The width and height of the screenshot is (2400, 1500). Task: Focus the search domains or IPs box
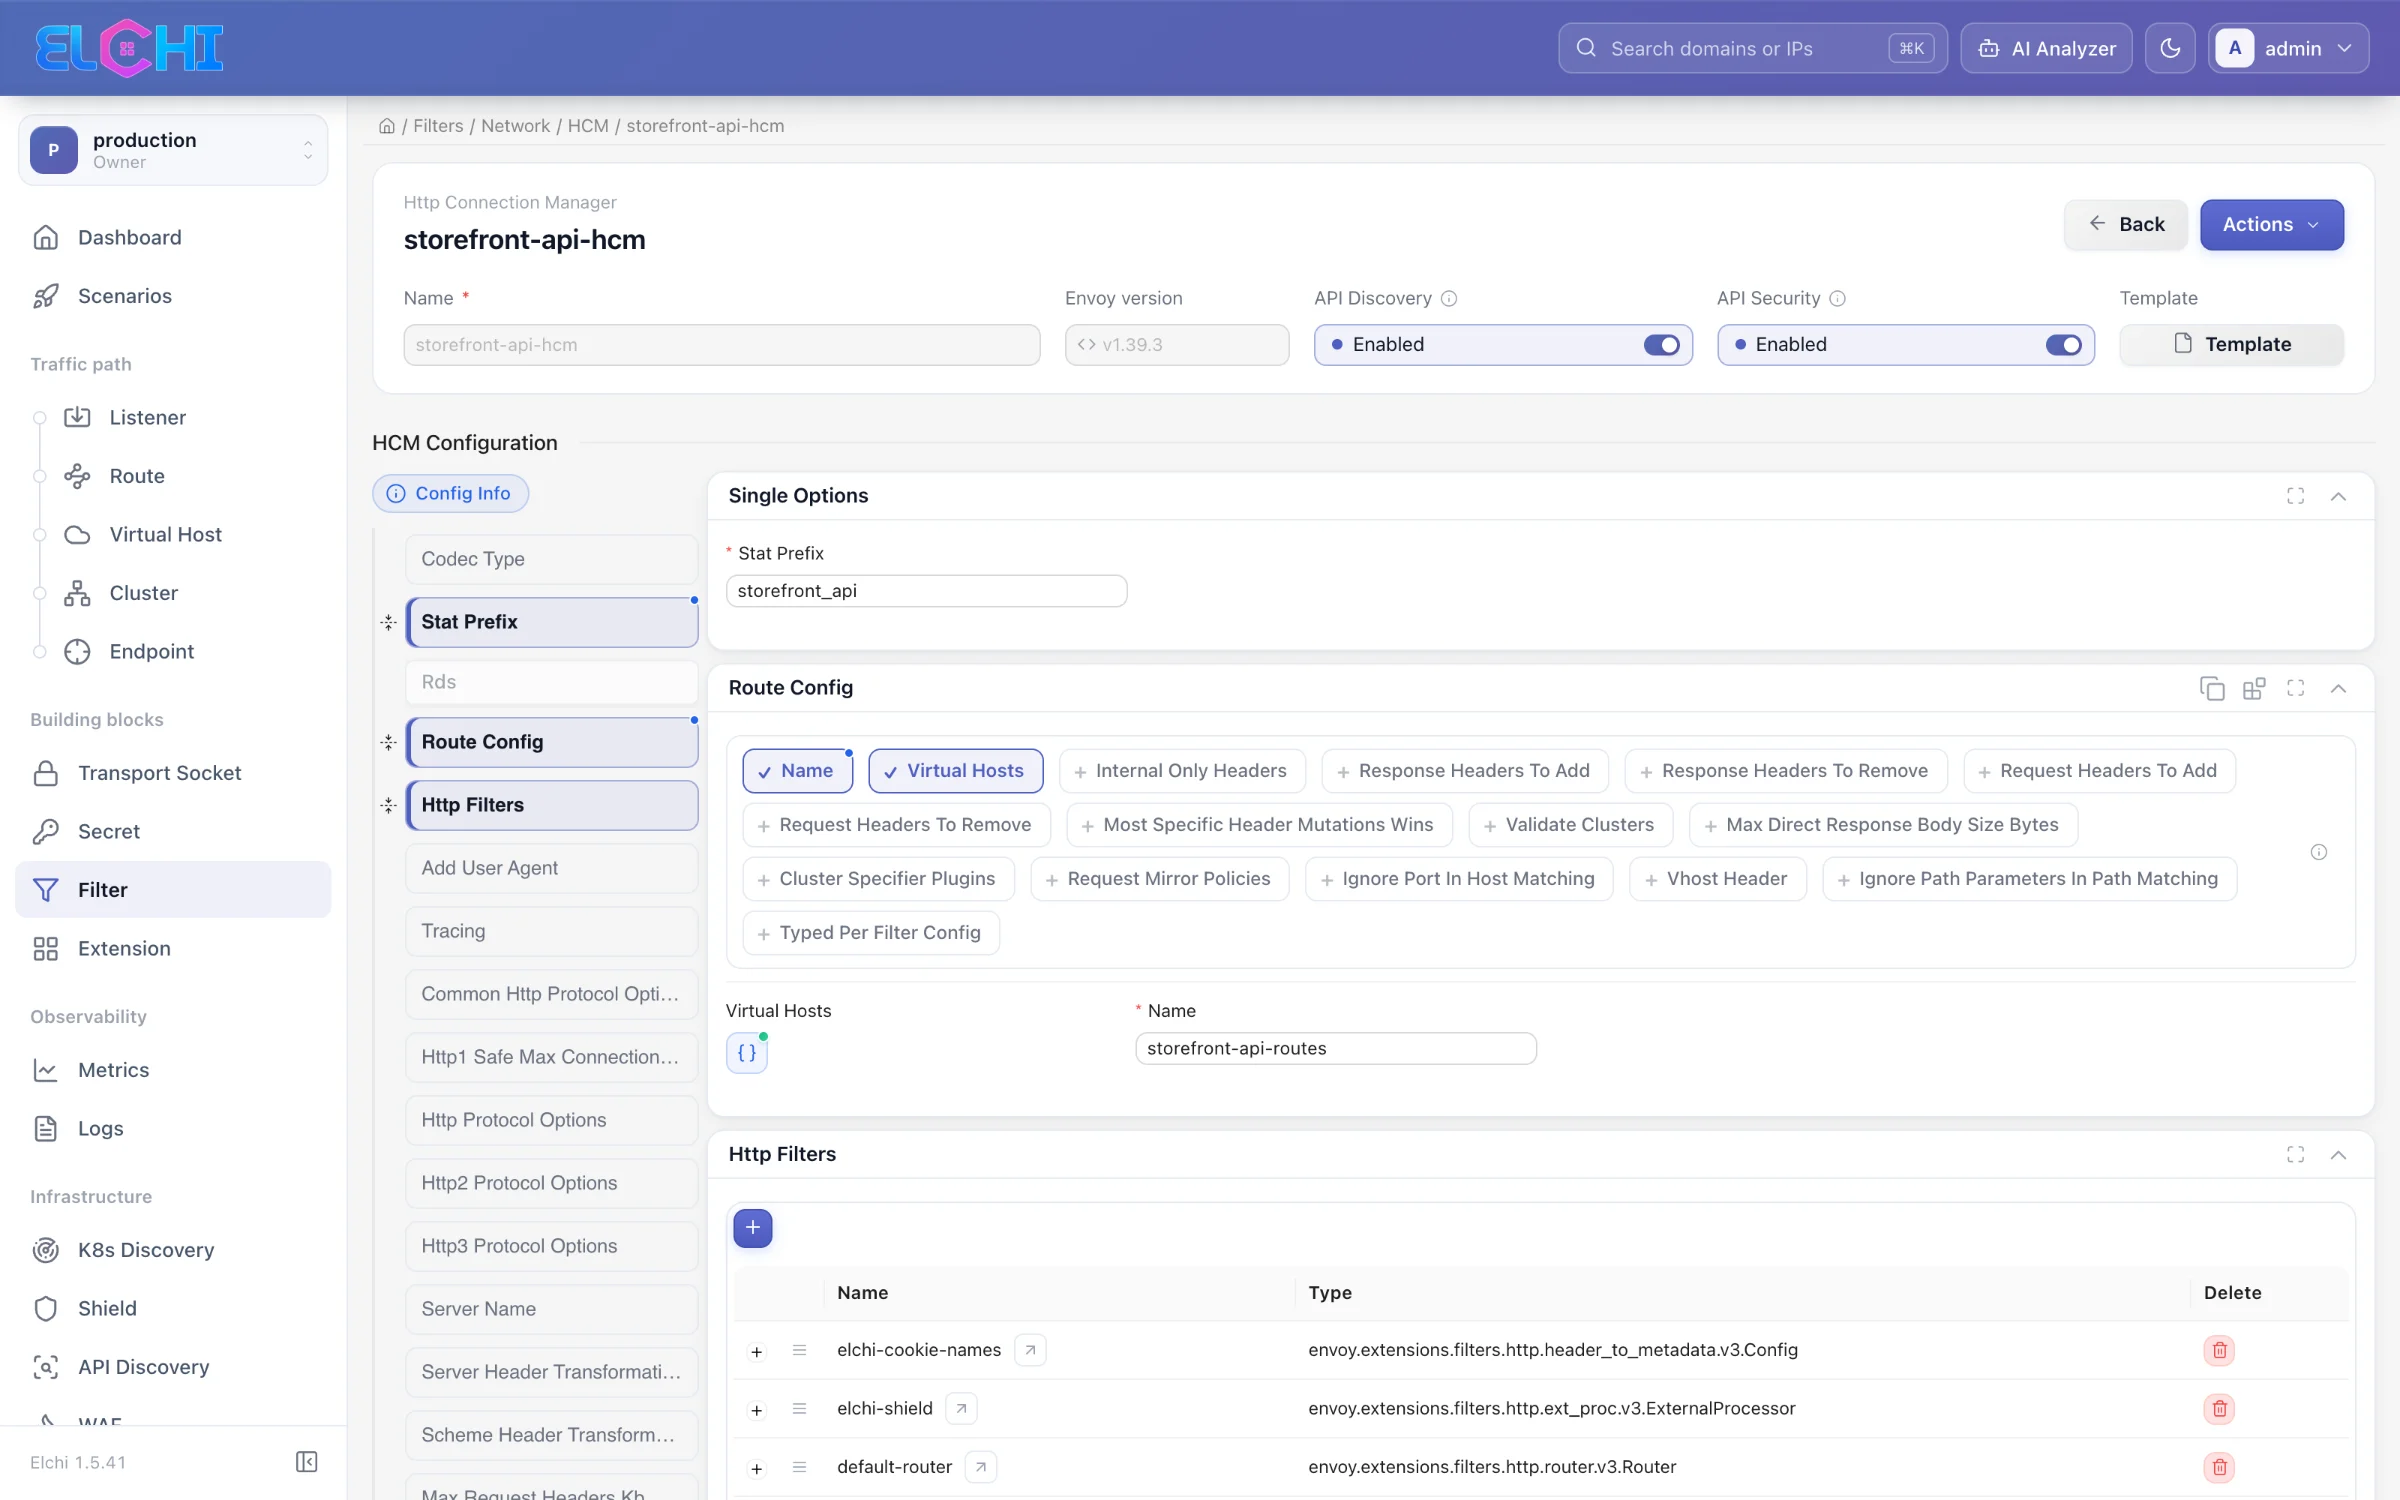[x=1752, y=48]
